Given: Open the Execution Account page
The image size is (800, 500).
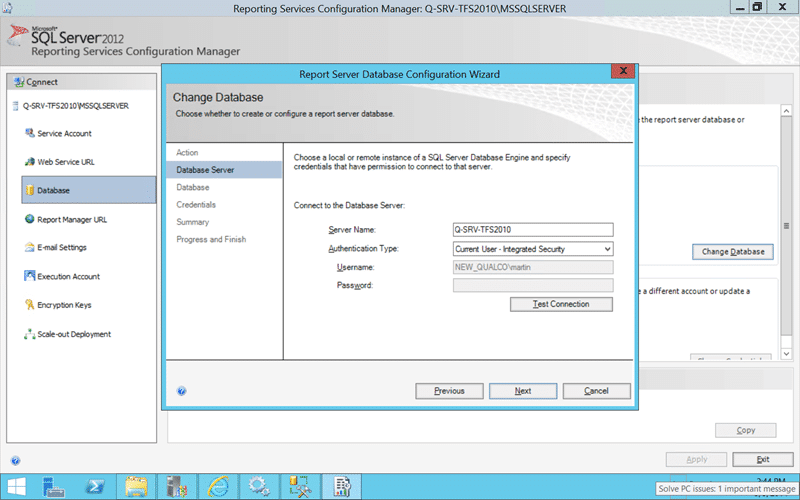Looking at the screenshot, I should tap(68, 277).
